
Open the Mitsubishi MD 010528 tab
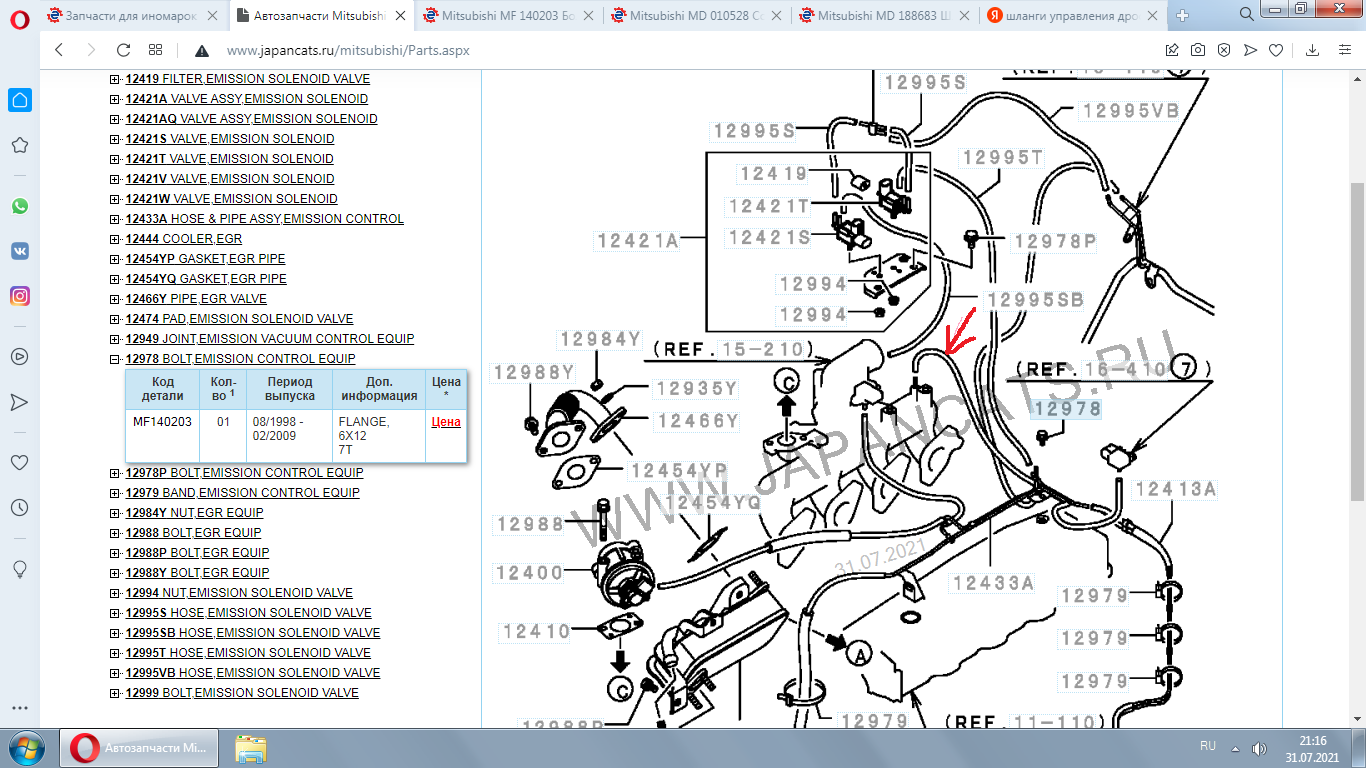coord(696,15)
